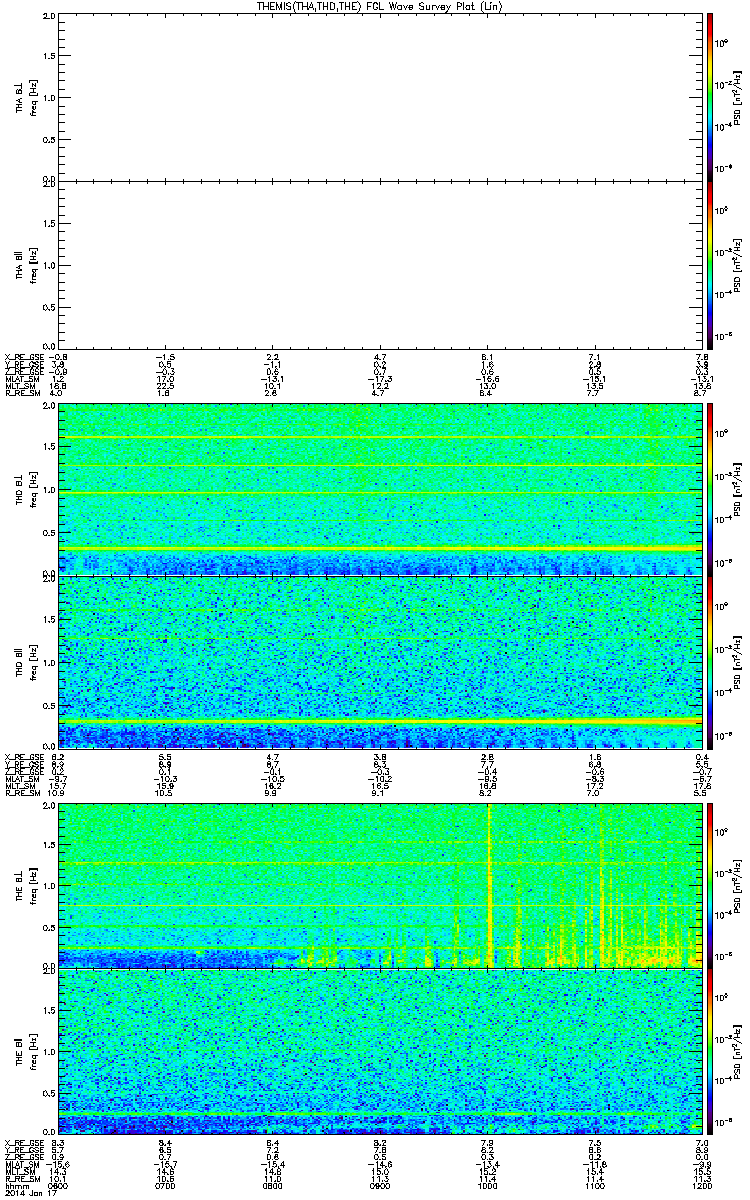Click the PSD label beside THD BL colorbar

coord(738,490)
